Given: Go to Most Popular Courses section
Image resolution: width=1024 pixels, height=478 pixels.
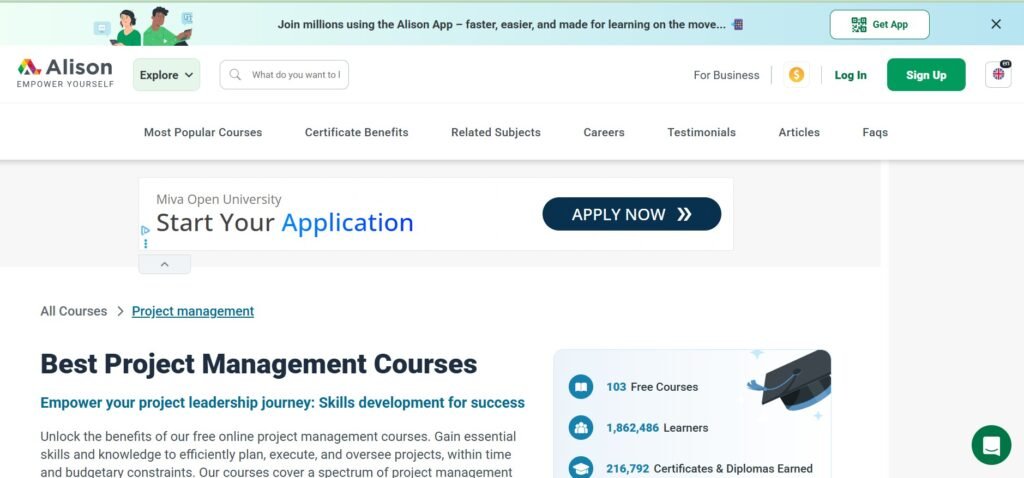Looking at the screenshot, I should click(x=203, y=132).
